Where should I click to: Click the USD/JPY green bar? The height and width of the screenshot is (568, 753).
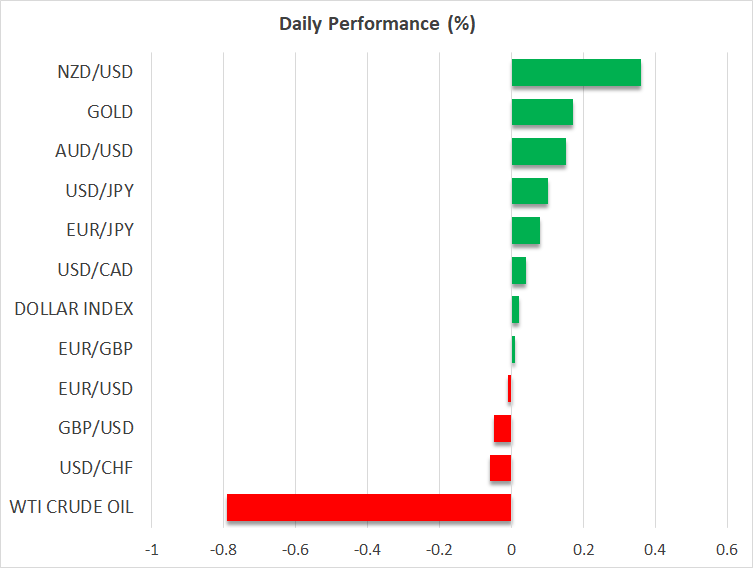tap(529, 191)
